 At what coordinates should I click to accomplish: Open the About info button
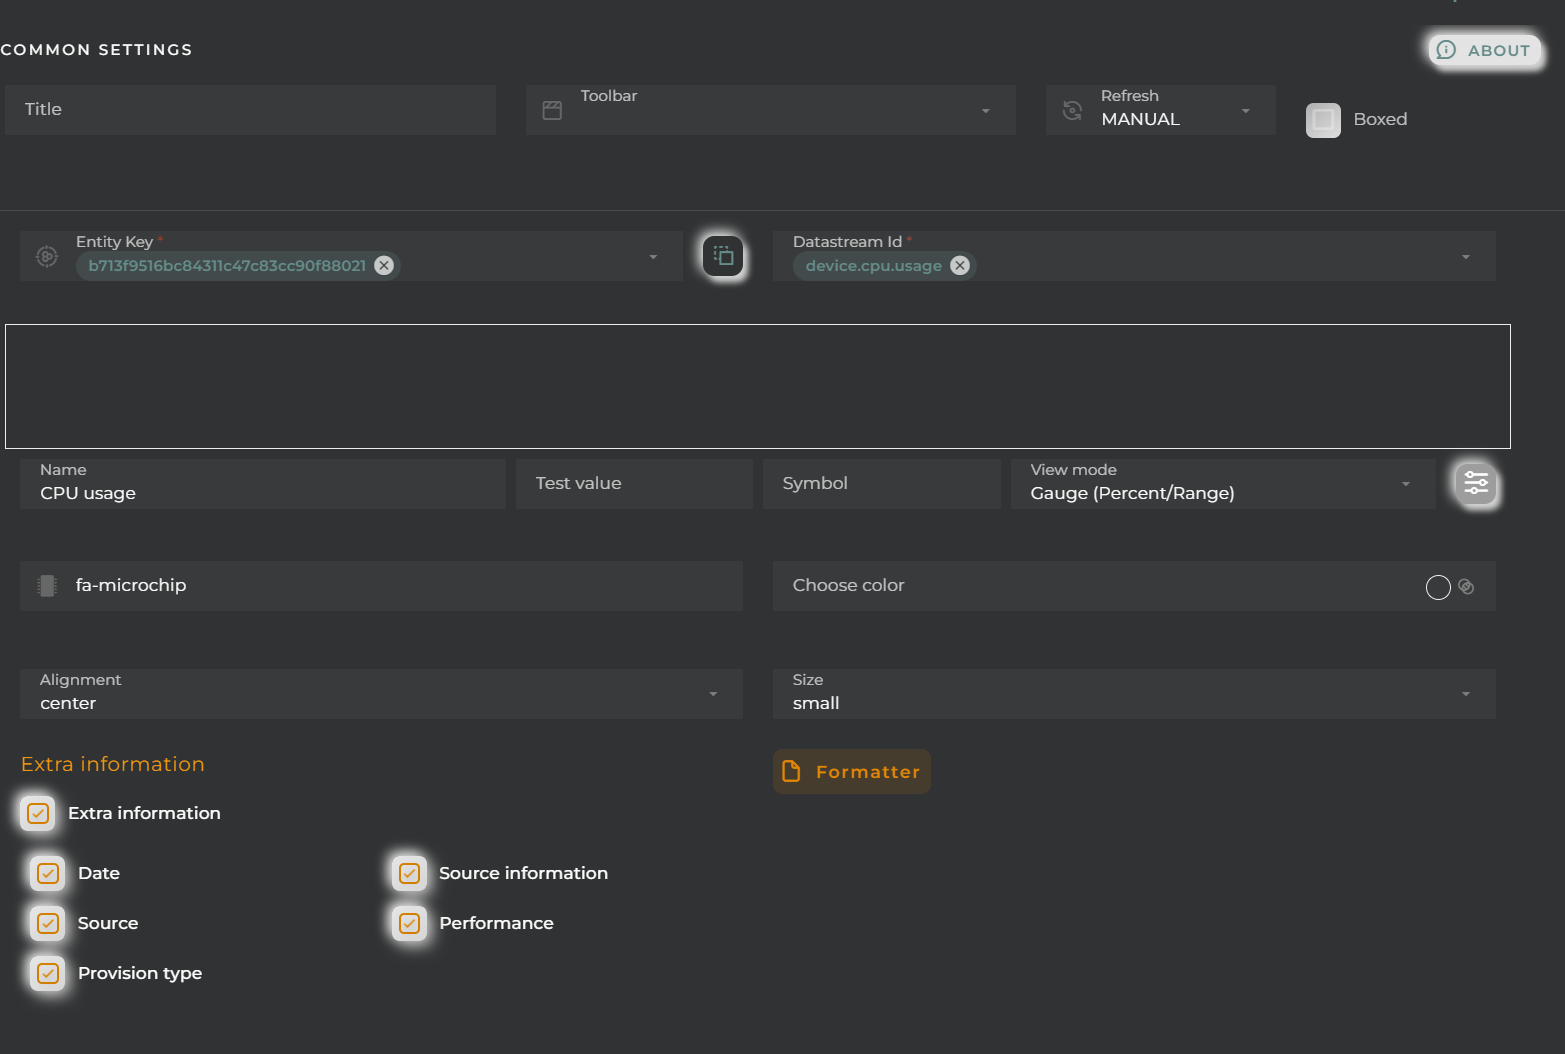[1484, 50]
